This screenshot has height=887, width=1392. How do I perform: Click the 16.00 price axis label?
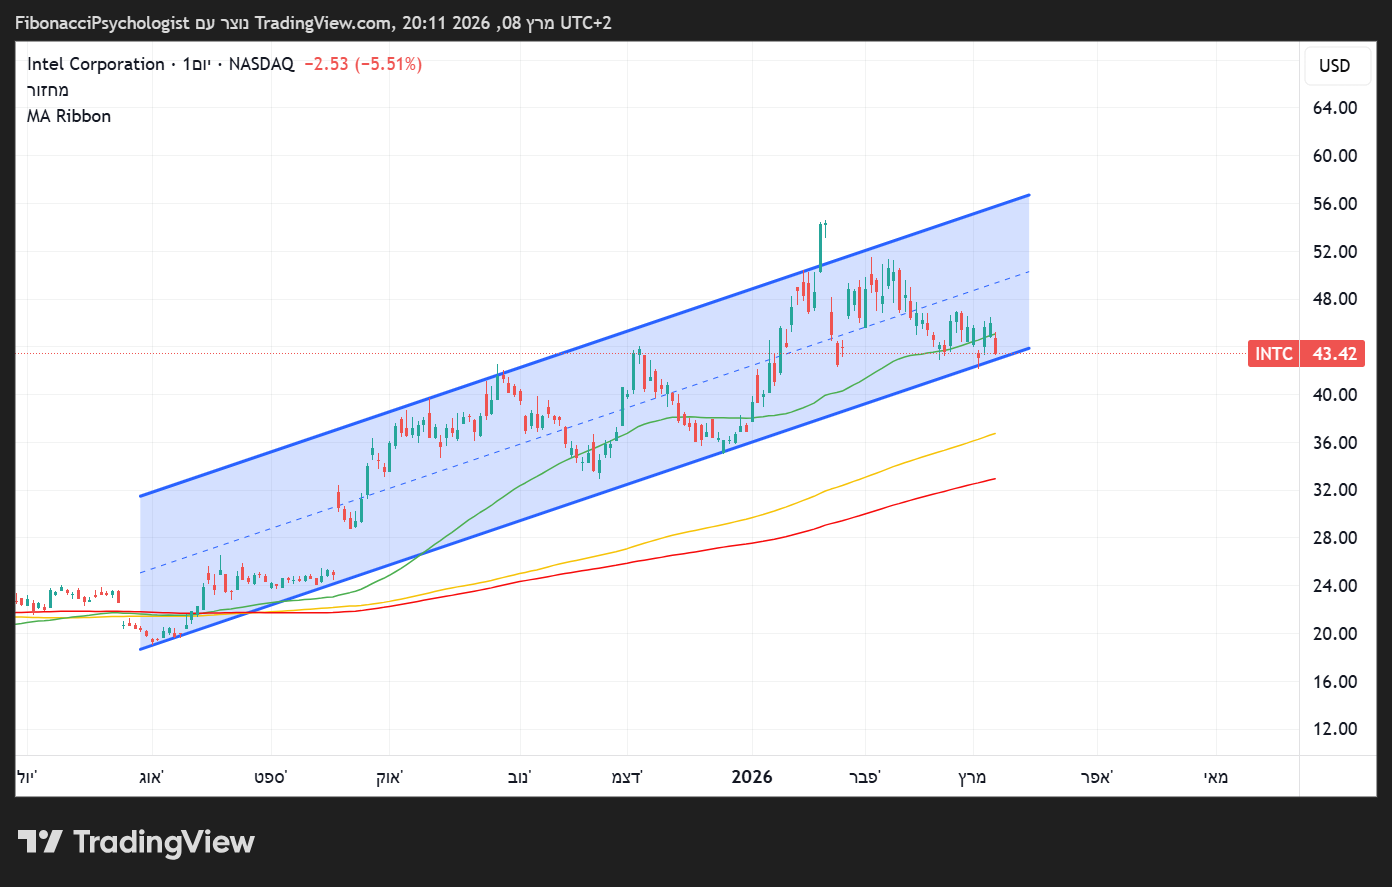1335,682
